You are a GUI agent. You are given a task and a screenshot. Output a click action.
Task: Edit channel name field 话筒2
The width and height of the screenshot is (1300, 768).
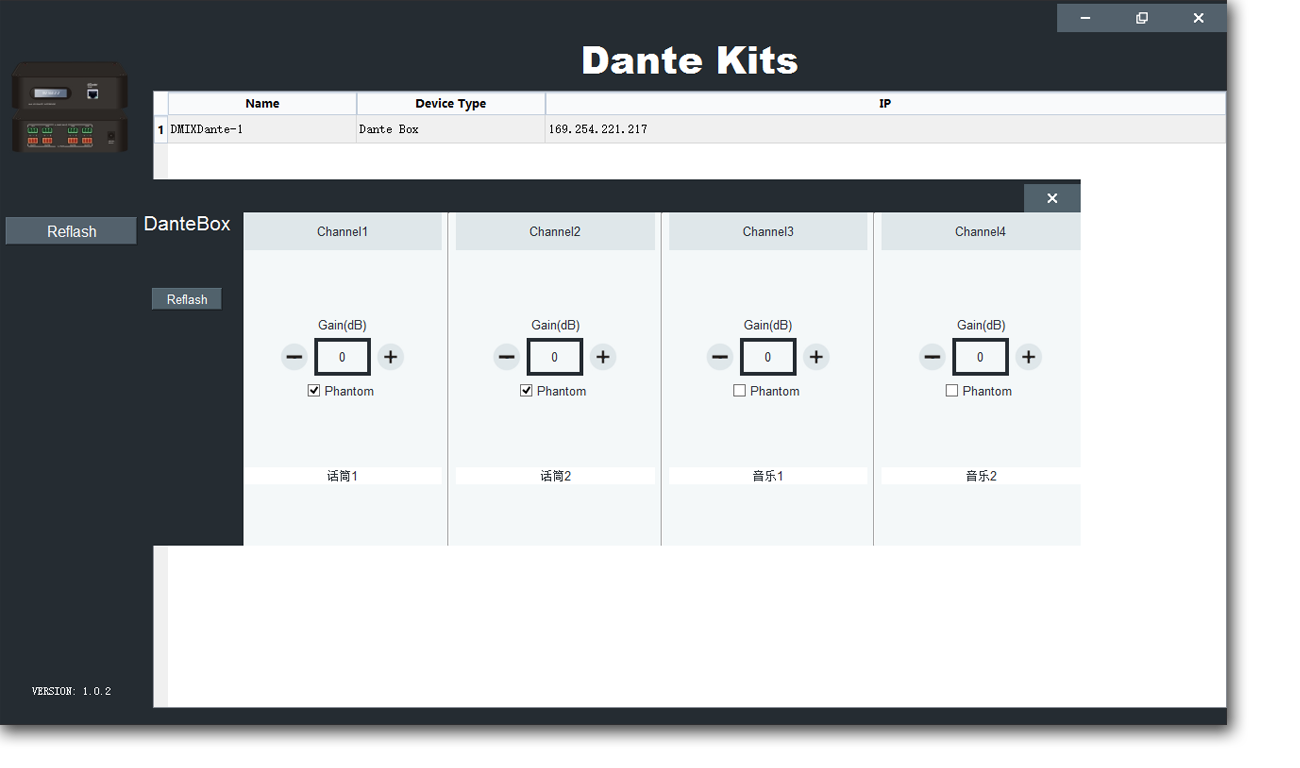click(555, 476)
